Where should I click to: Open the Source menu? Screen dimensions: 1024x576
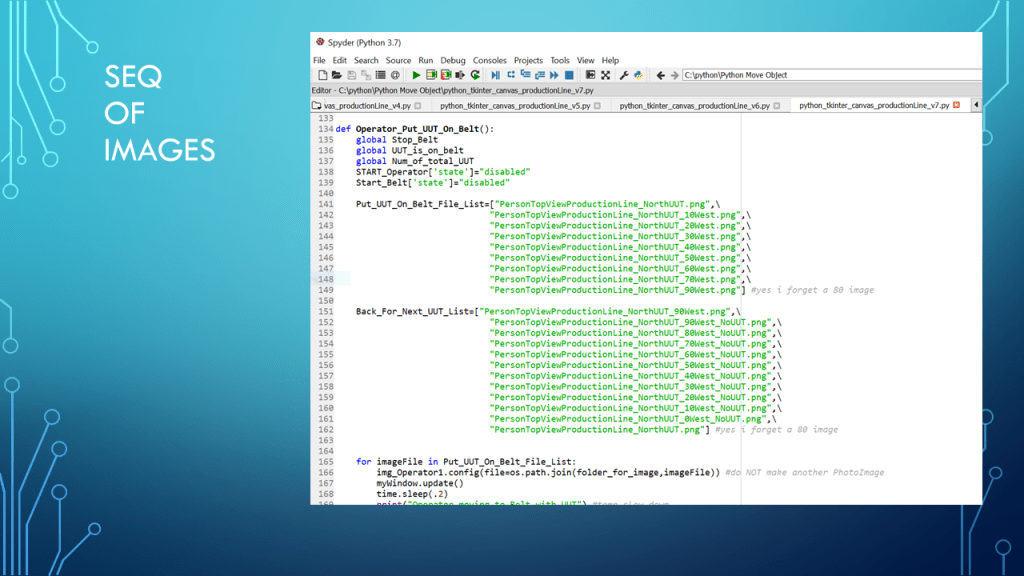point(399,60)
